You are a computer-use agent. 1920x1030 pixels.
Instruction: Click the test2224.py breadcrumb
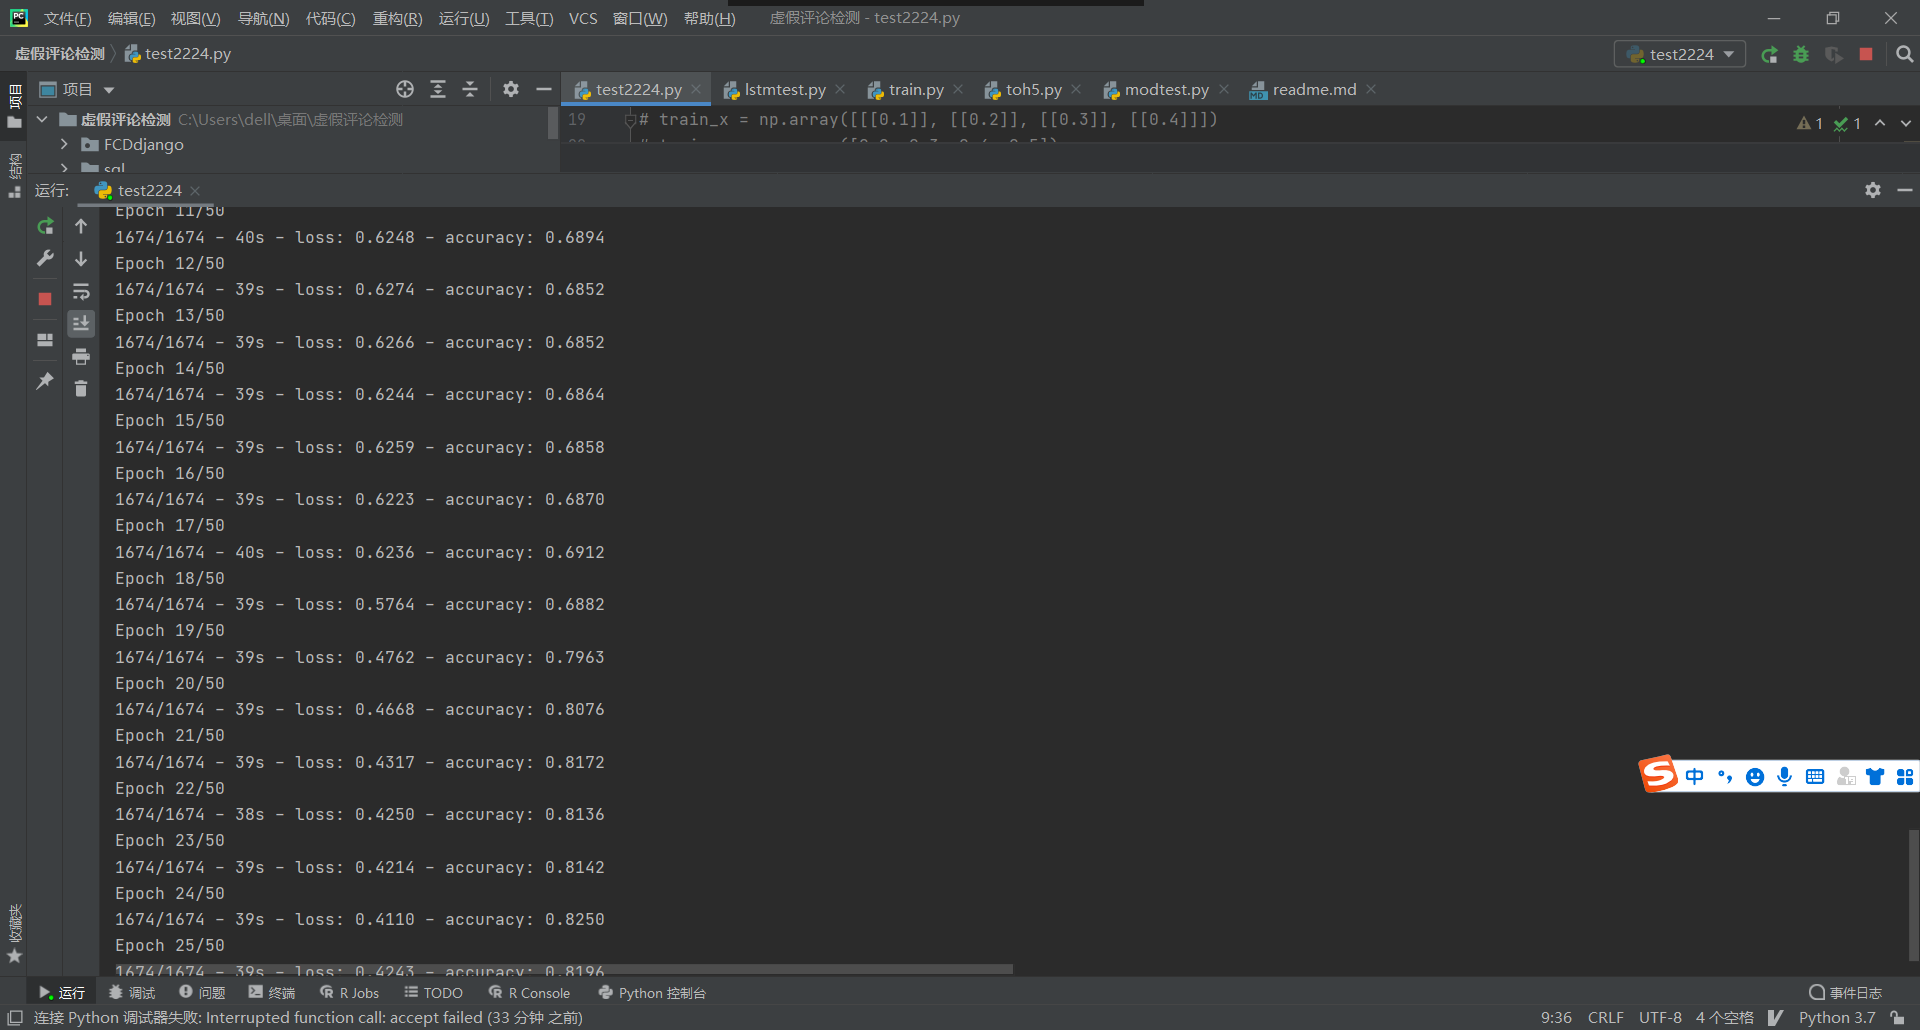(177, 54)
